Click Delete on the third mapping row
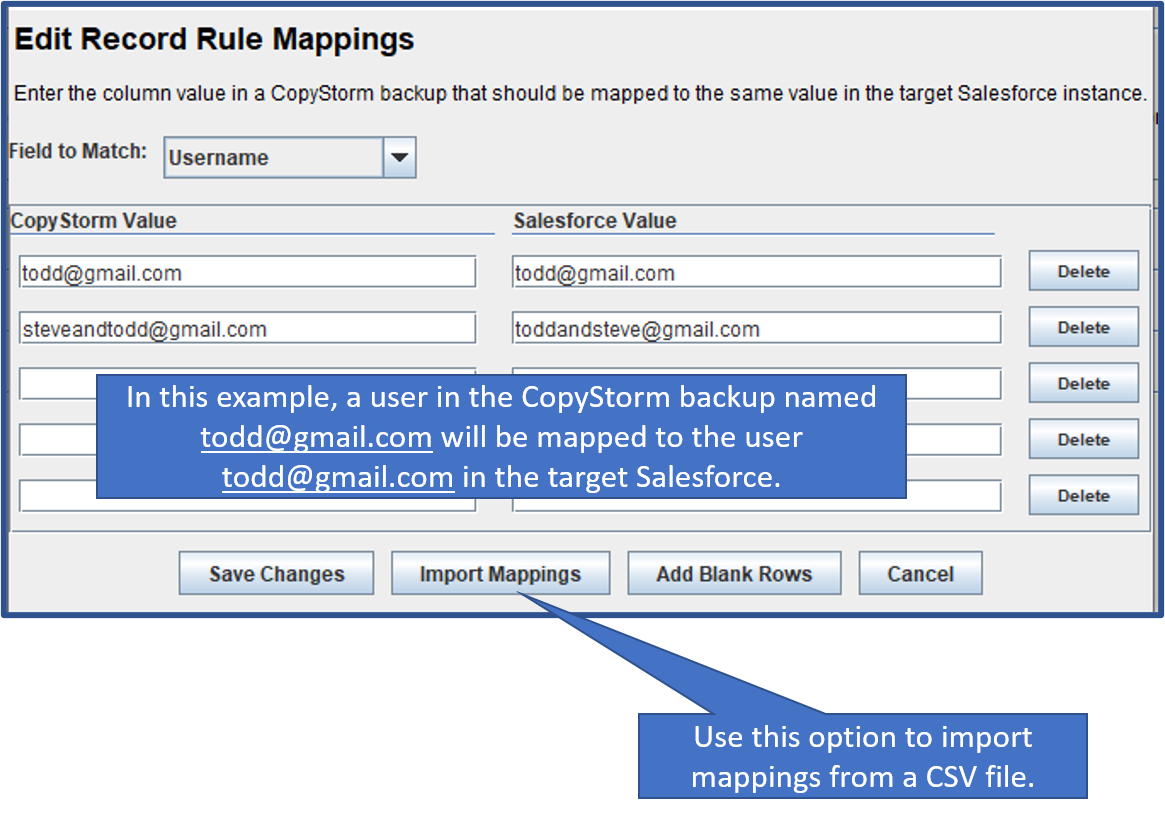The height and width of the screenshot is (817, 1165). (1083, 383)
